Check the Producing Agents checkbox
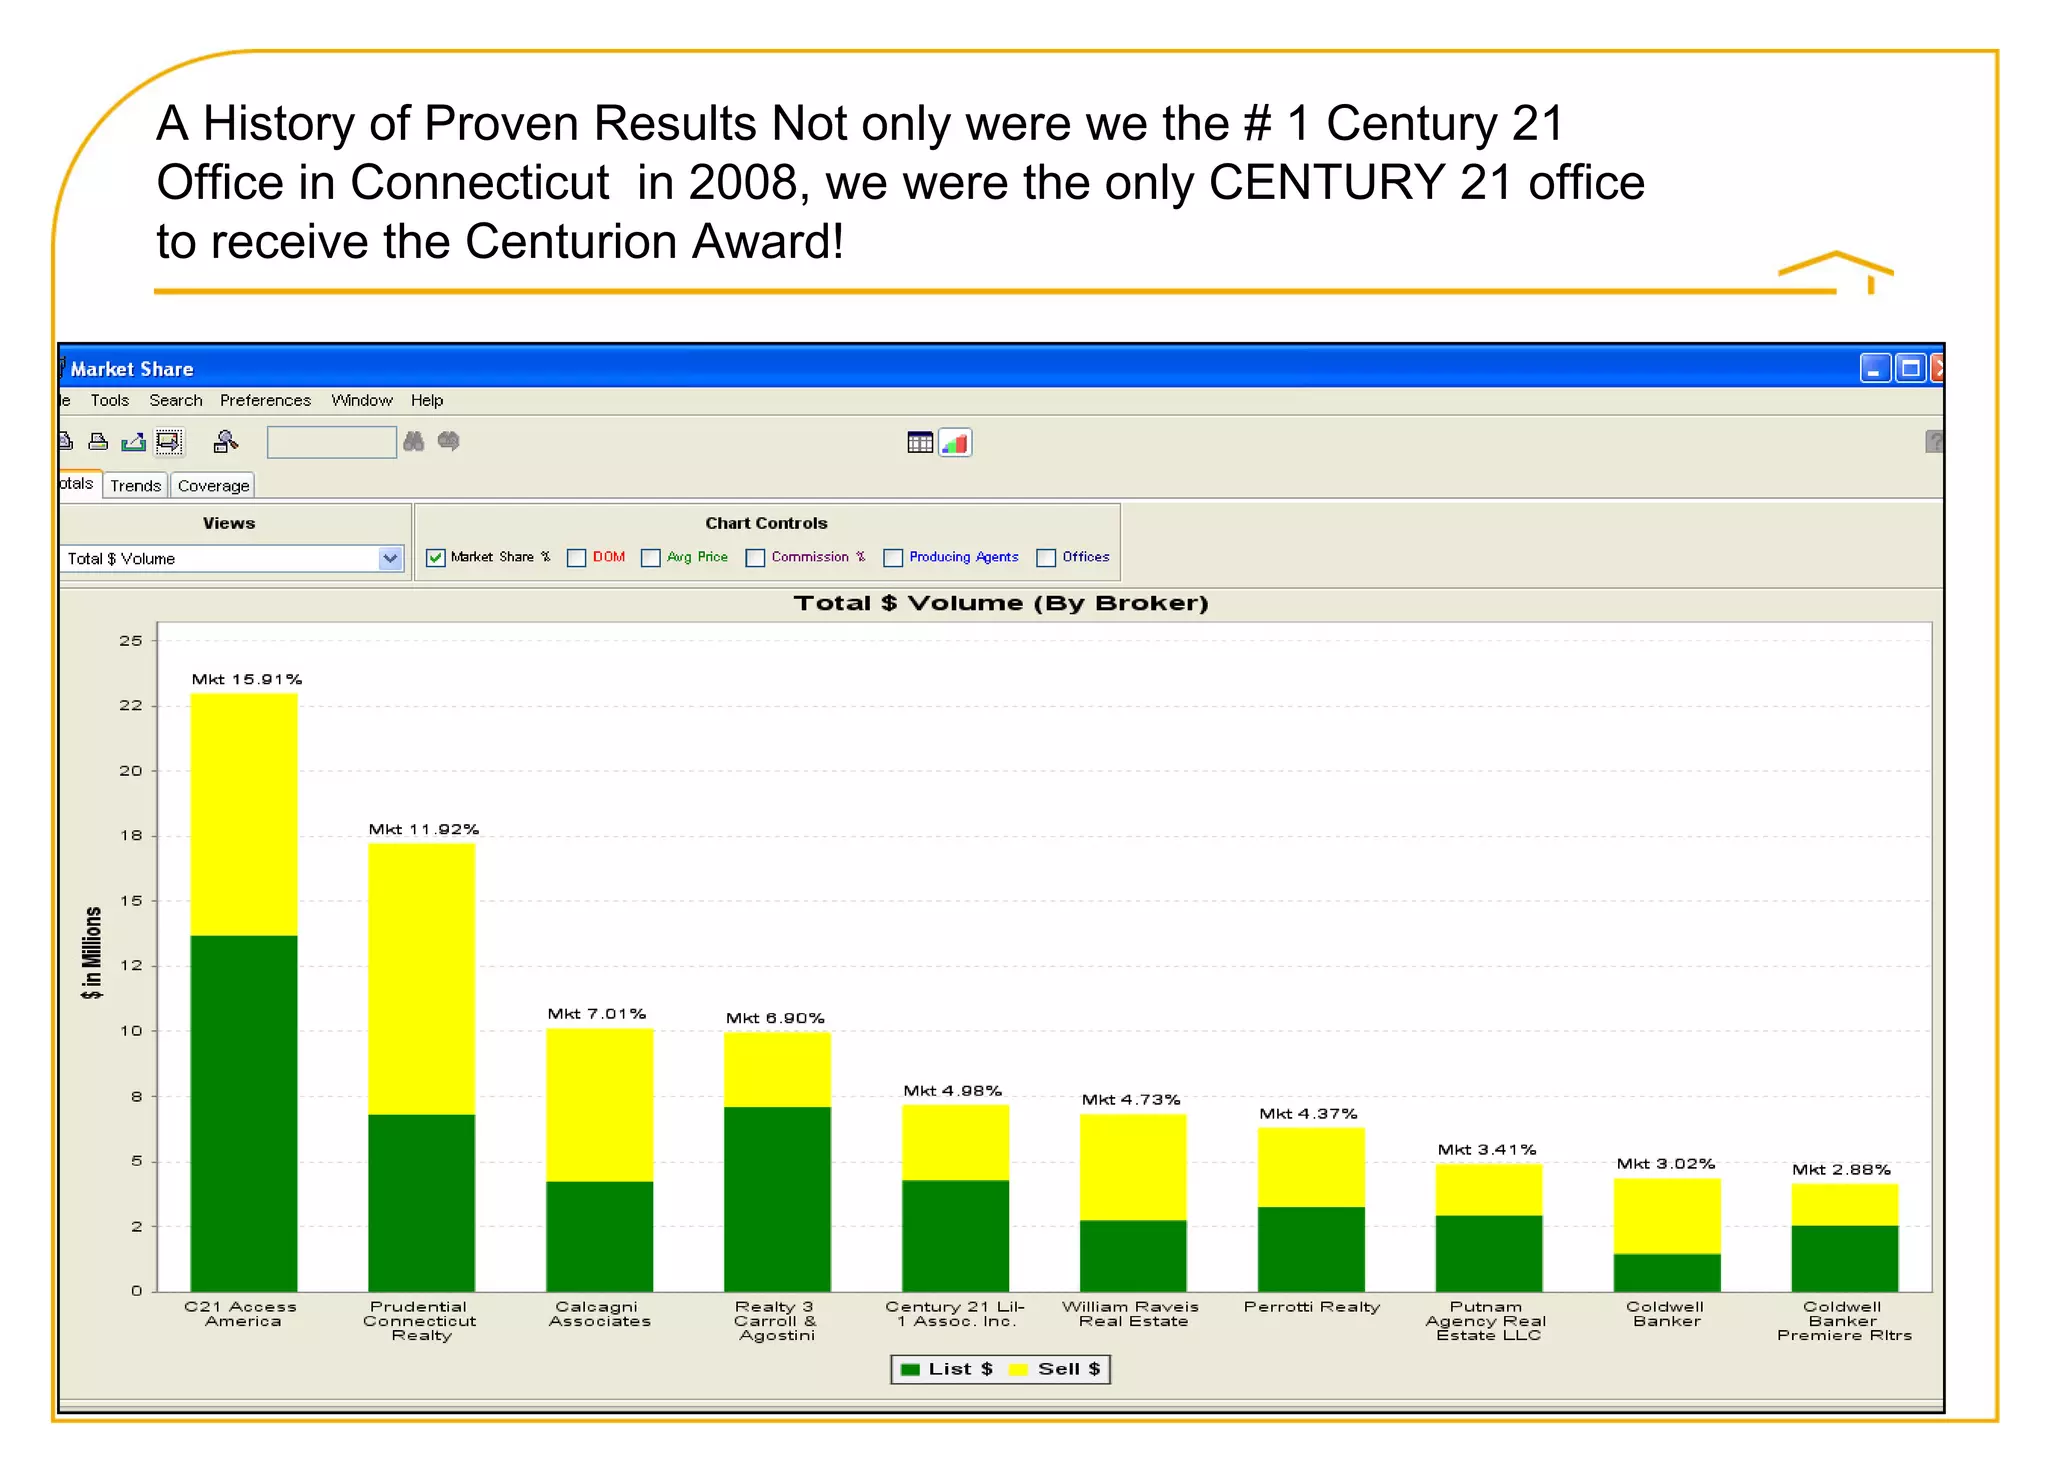 point(894,558)
